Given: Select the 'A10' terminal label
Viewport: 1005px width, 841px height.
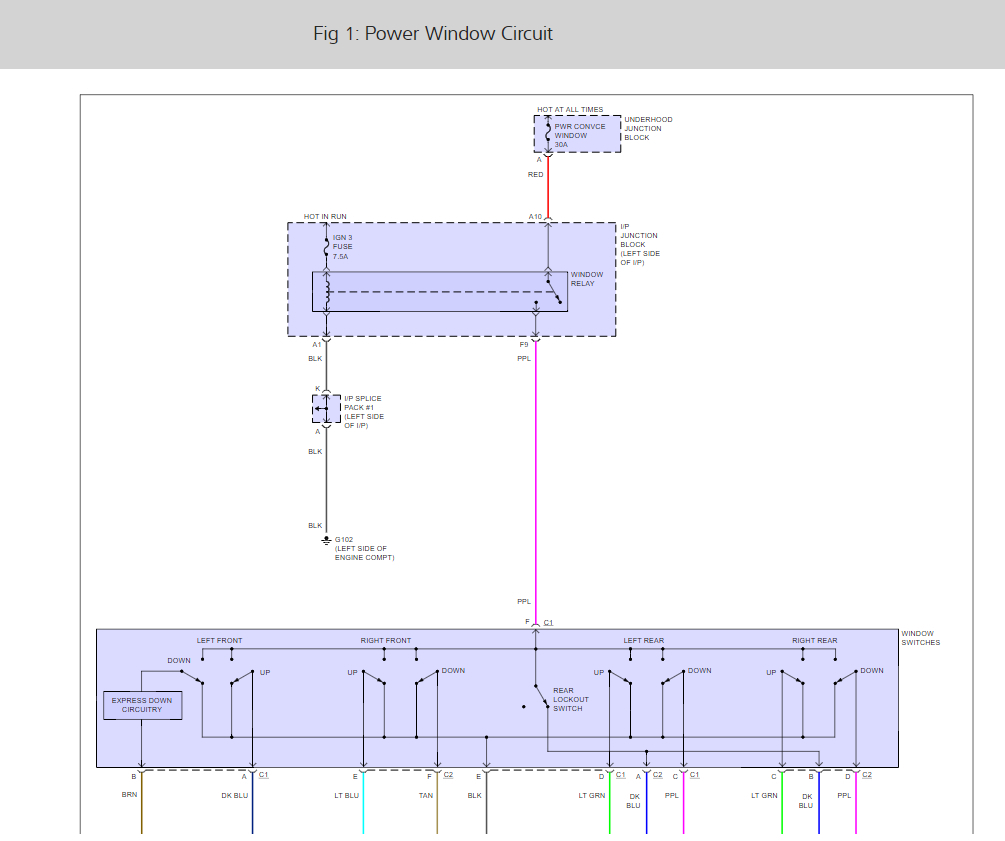Looking at the screenshot, I should point(535,217).
